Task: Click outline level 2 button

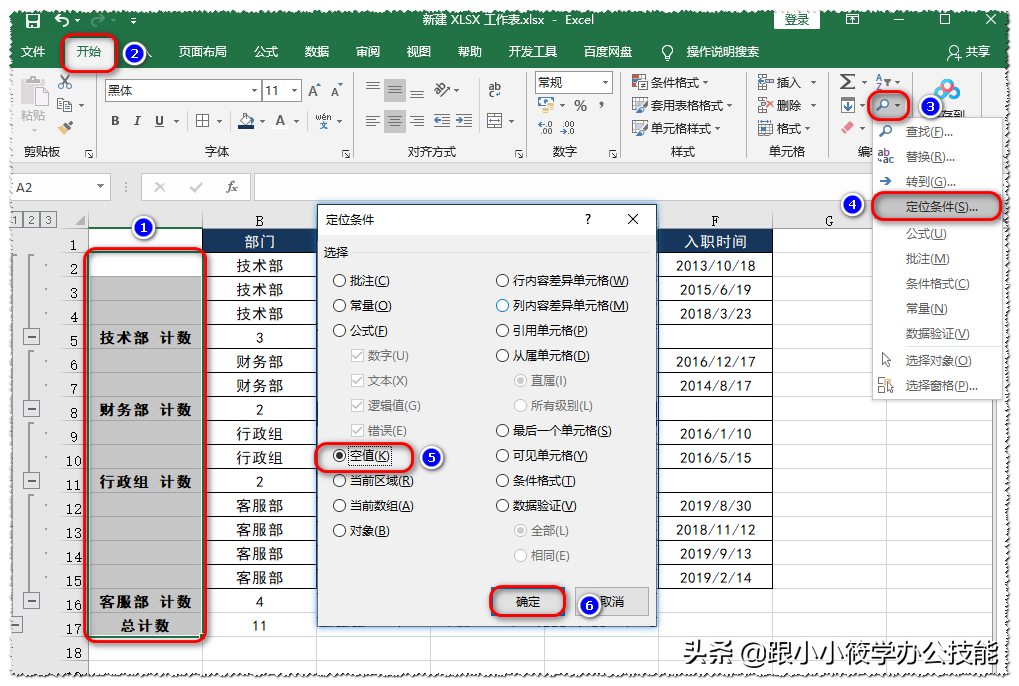Action: [x=31, y=220]
